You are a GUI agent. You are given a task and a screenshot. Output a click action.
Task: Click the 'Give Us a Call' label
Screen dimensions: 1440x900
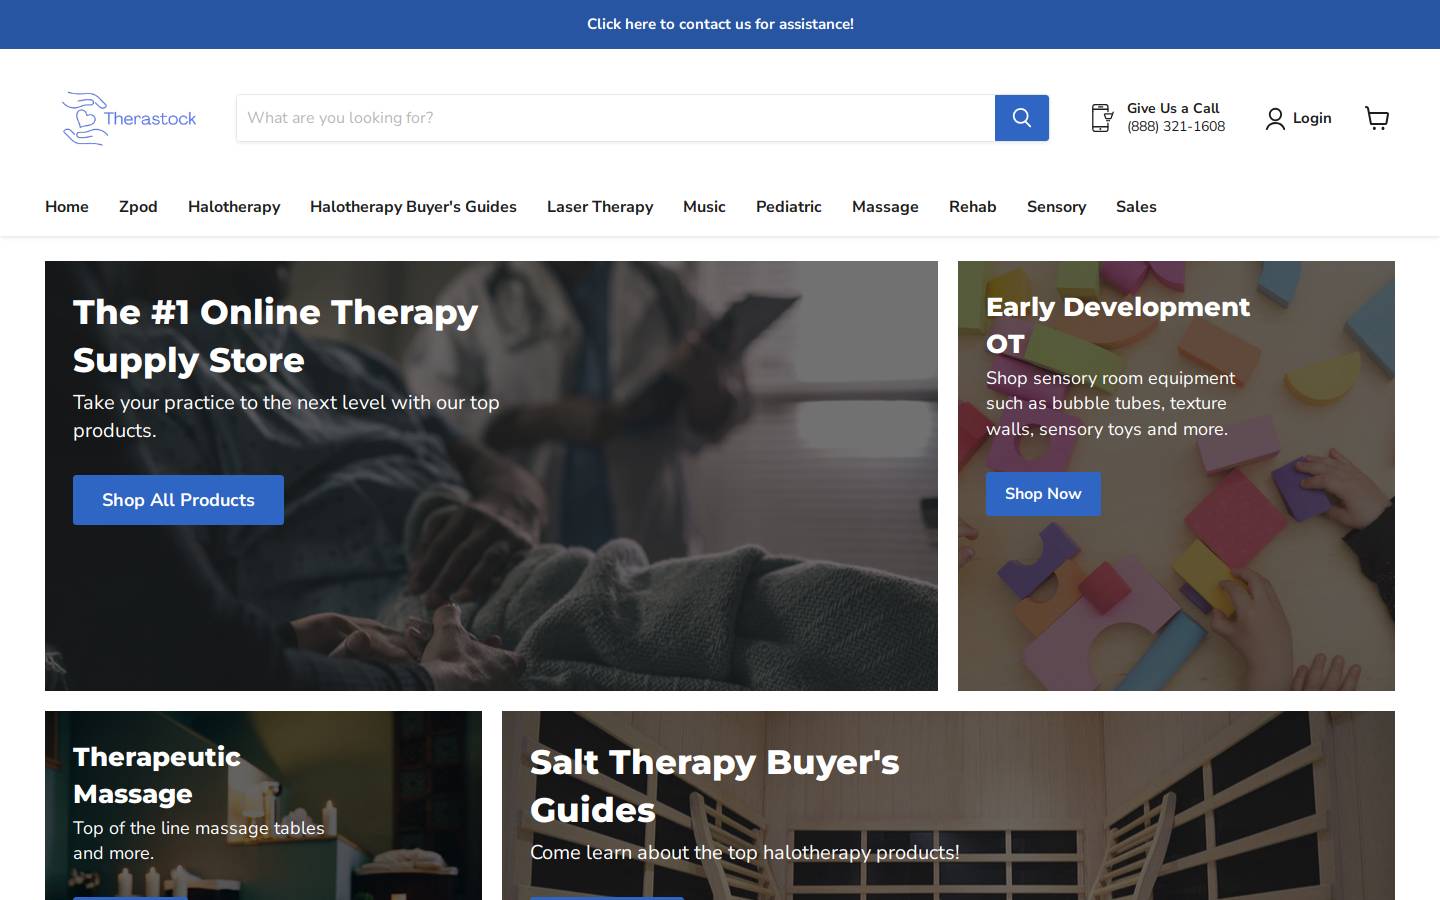[1173, 108]
